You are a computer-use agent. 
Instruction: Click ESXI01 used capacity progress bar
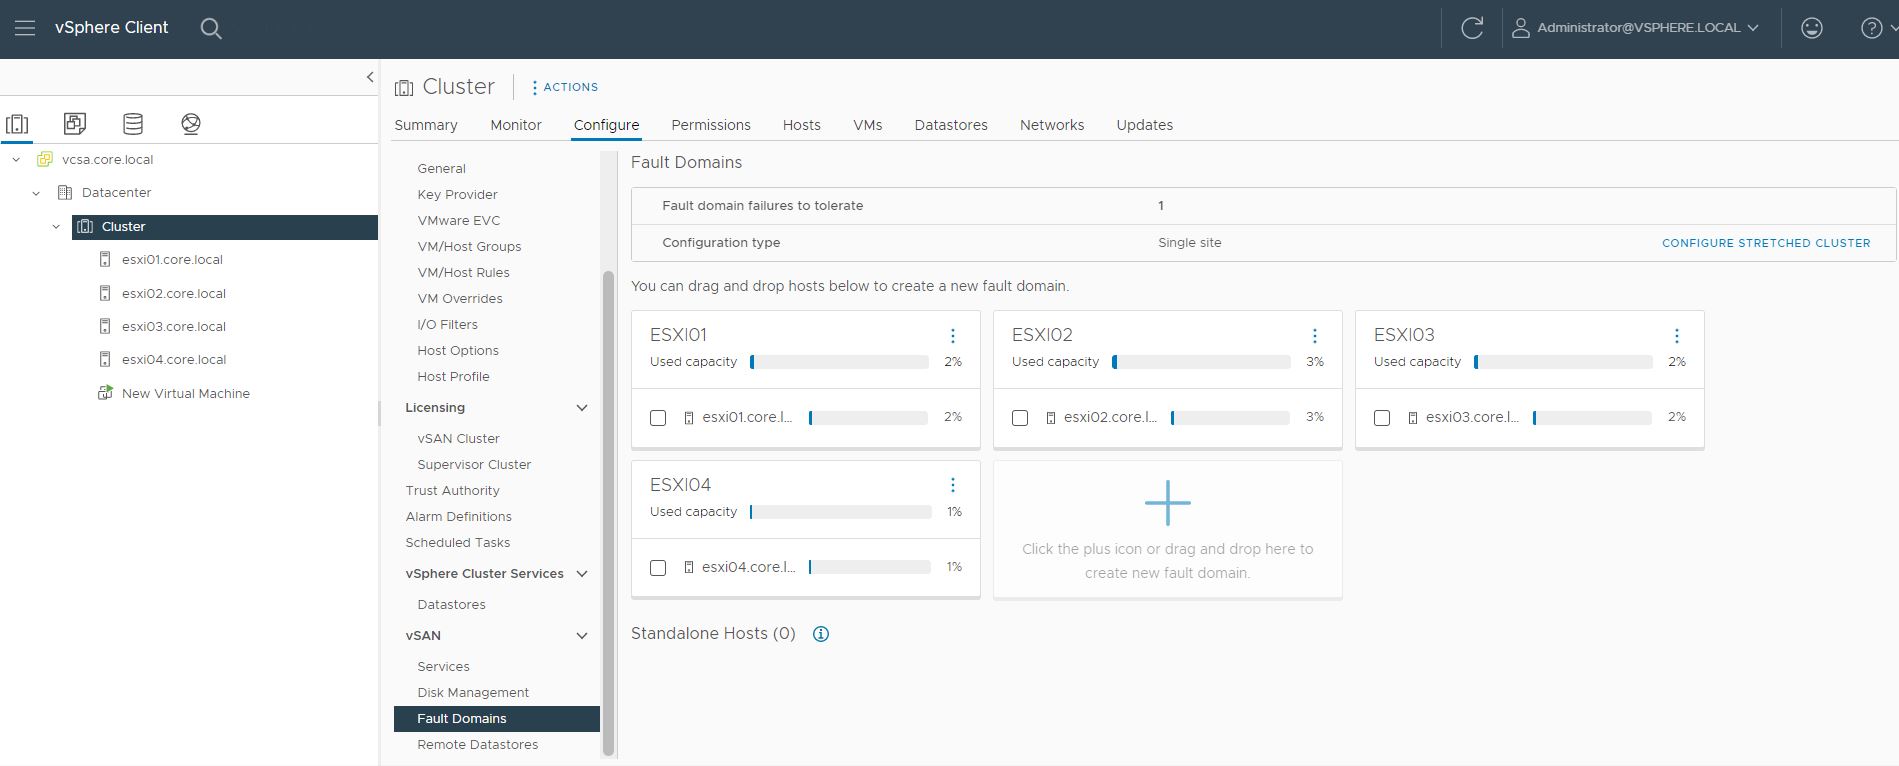pyautogui.click(x=839, y=362)
